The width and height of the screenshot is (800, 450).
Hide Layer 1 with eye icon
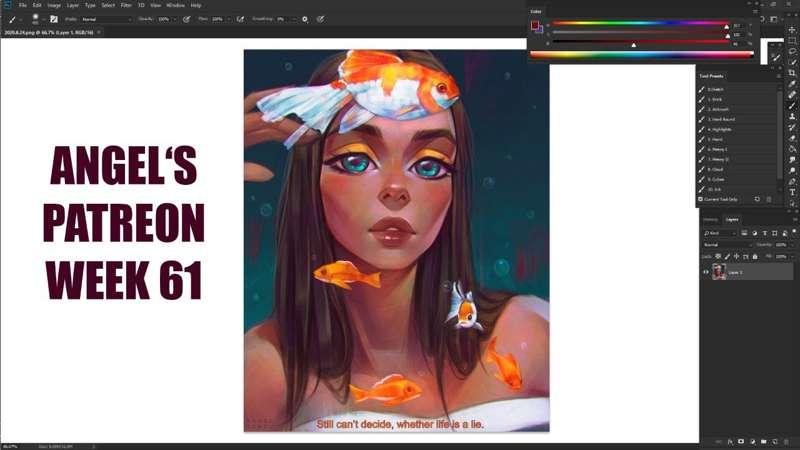click(706, 272)
